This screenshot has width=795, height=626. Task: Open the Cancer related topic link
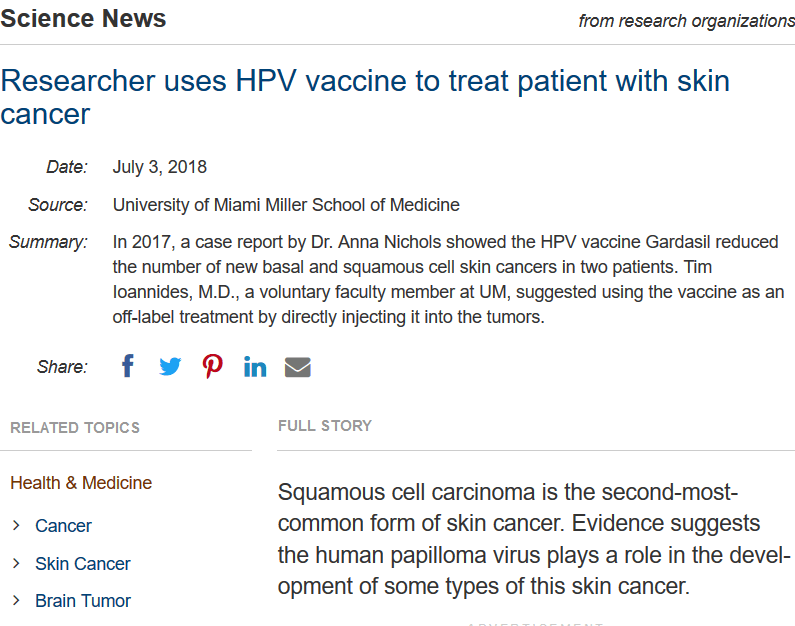click(63, 526)
